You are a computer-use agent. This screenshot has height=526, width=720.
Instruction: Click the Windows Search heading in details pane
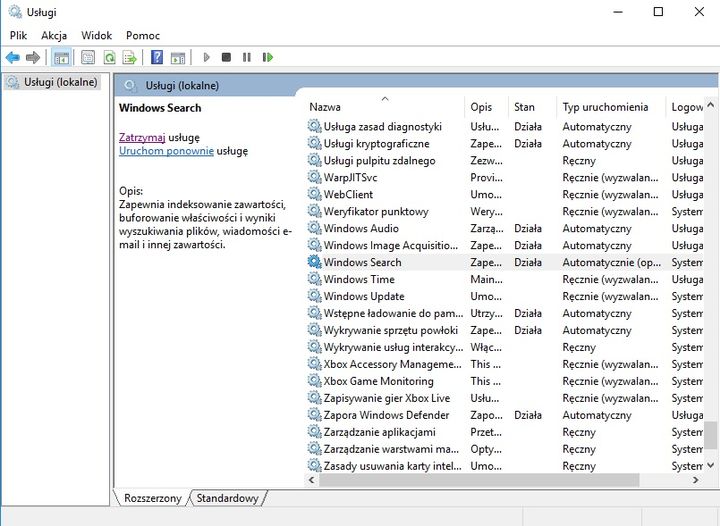160,108
